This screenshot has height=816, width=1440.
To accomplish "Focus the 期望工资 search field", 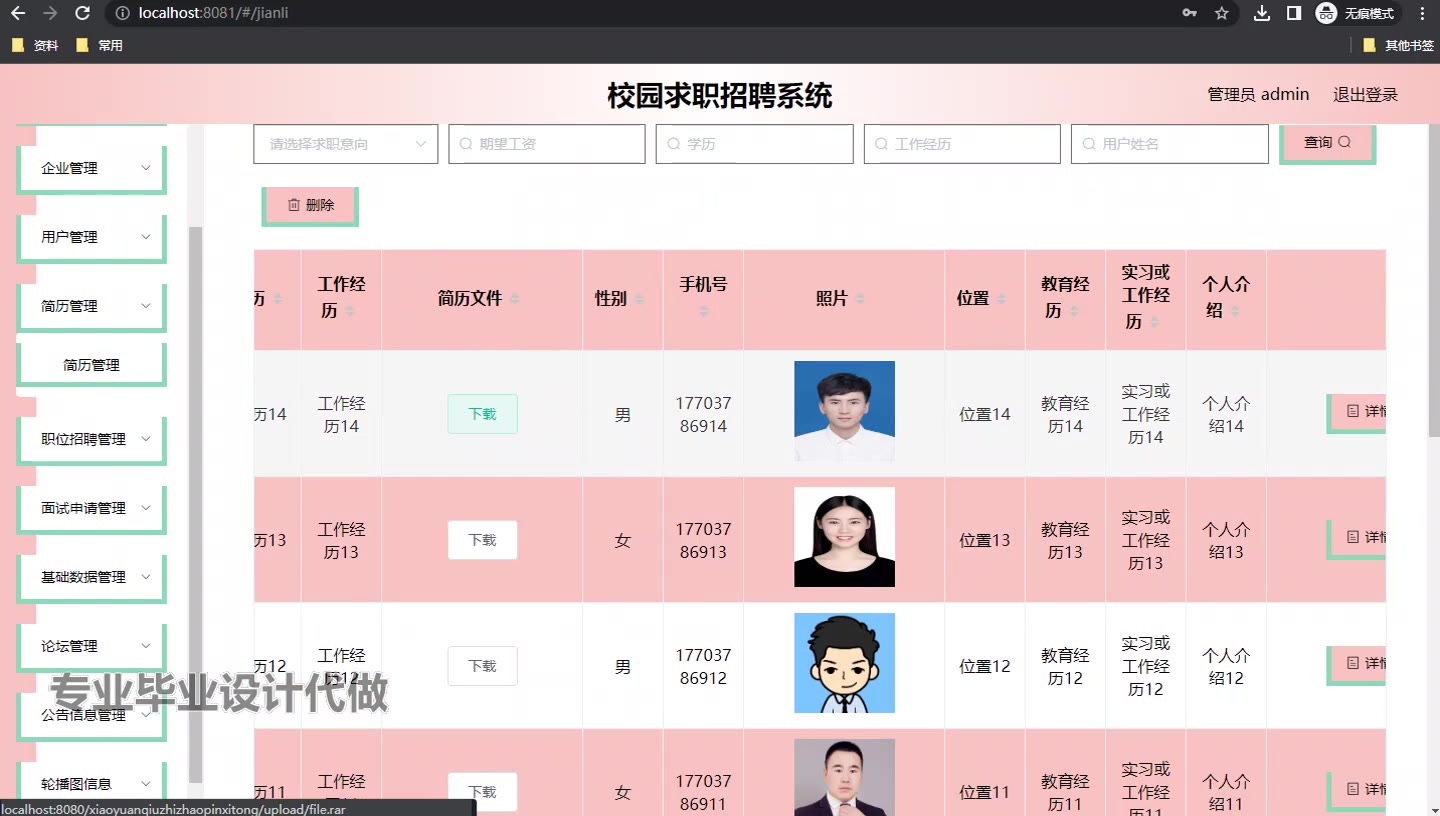I will pos(547,144).
